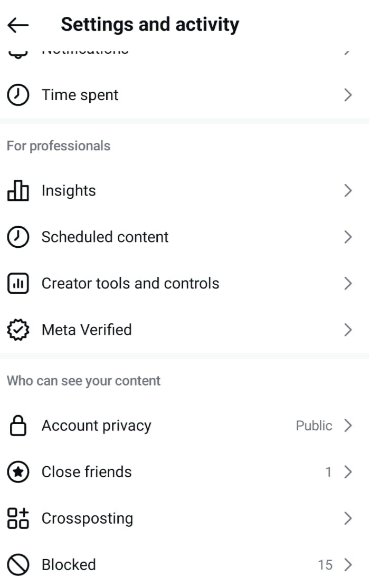Open Creator tools and controls
The image size is (369, 586).
(184, 283)
